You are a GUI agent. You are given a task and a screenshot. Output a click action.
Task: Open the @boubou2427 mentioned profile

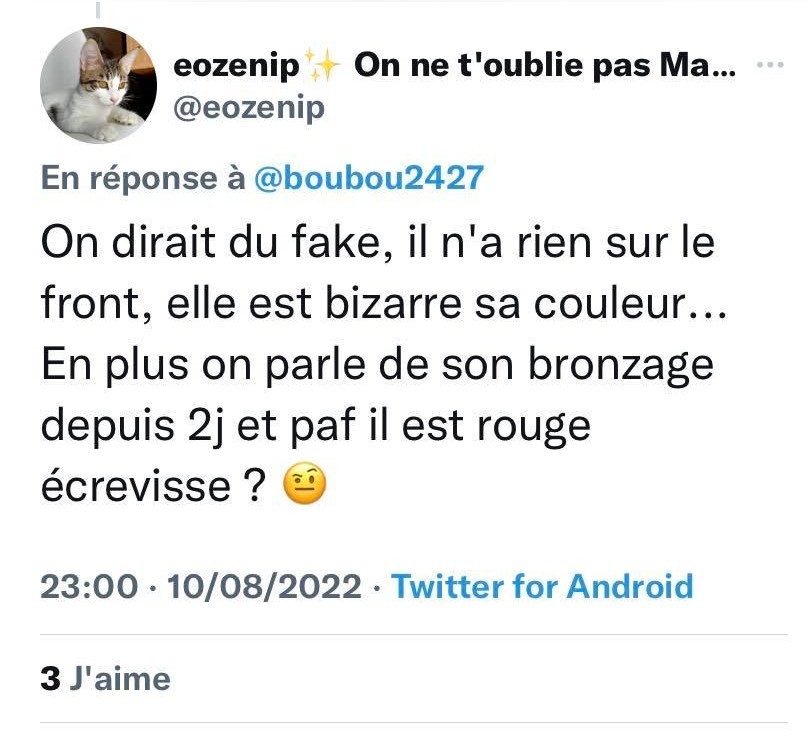[369, 178]
